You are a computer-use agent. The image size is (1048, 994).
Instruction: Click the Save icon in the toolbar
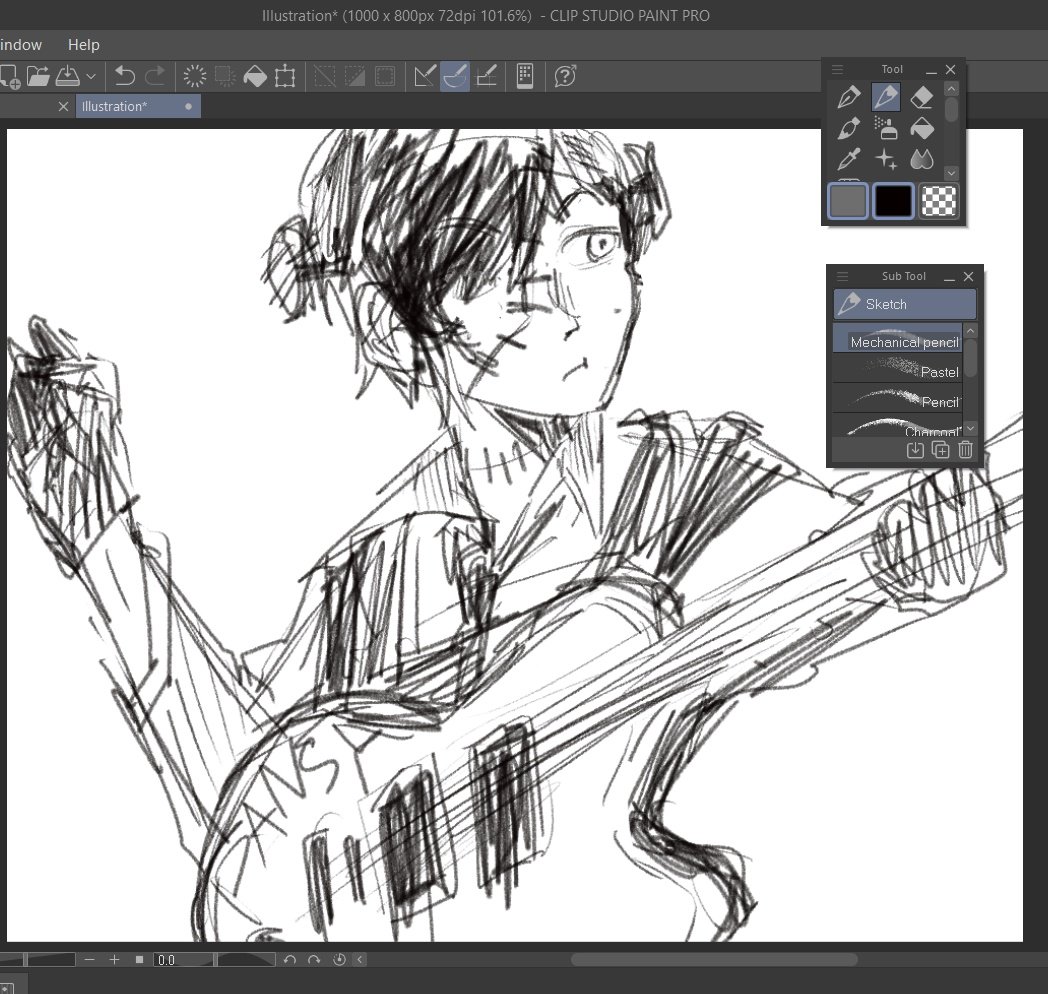click(68, 76)
